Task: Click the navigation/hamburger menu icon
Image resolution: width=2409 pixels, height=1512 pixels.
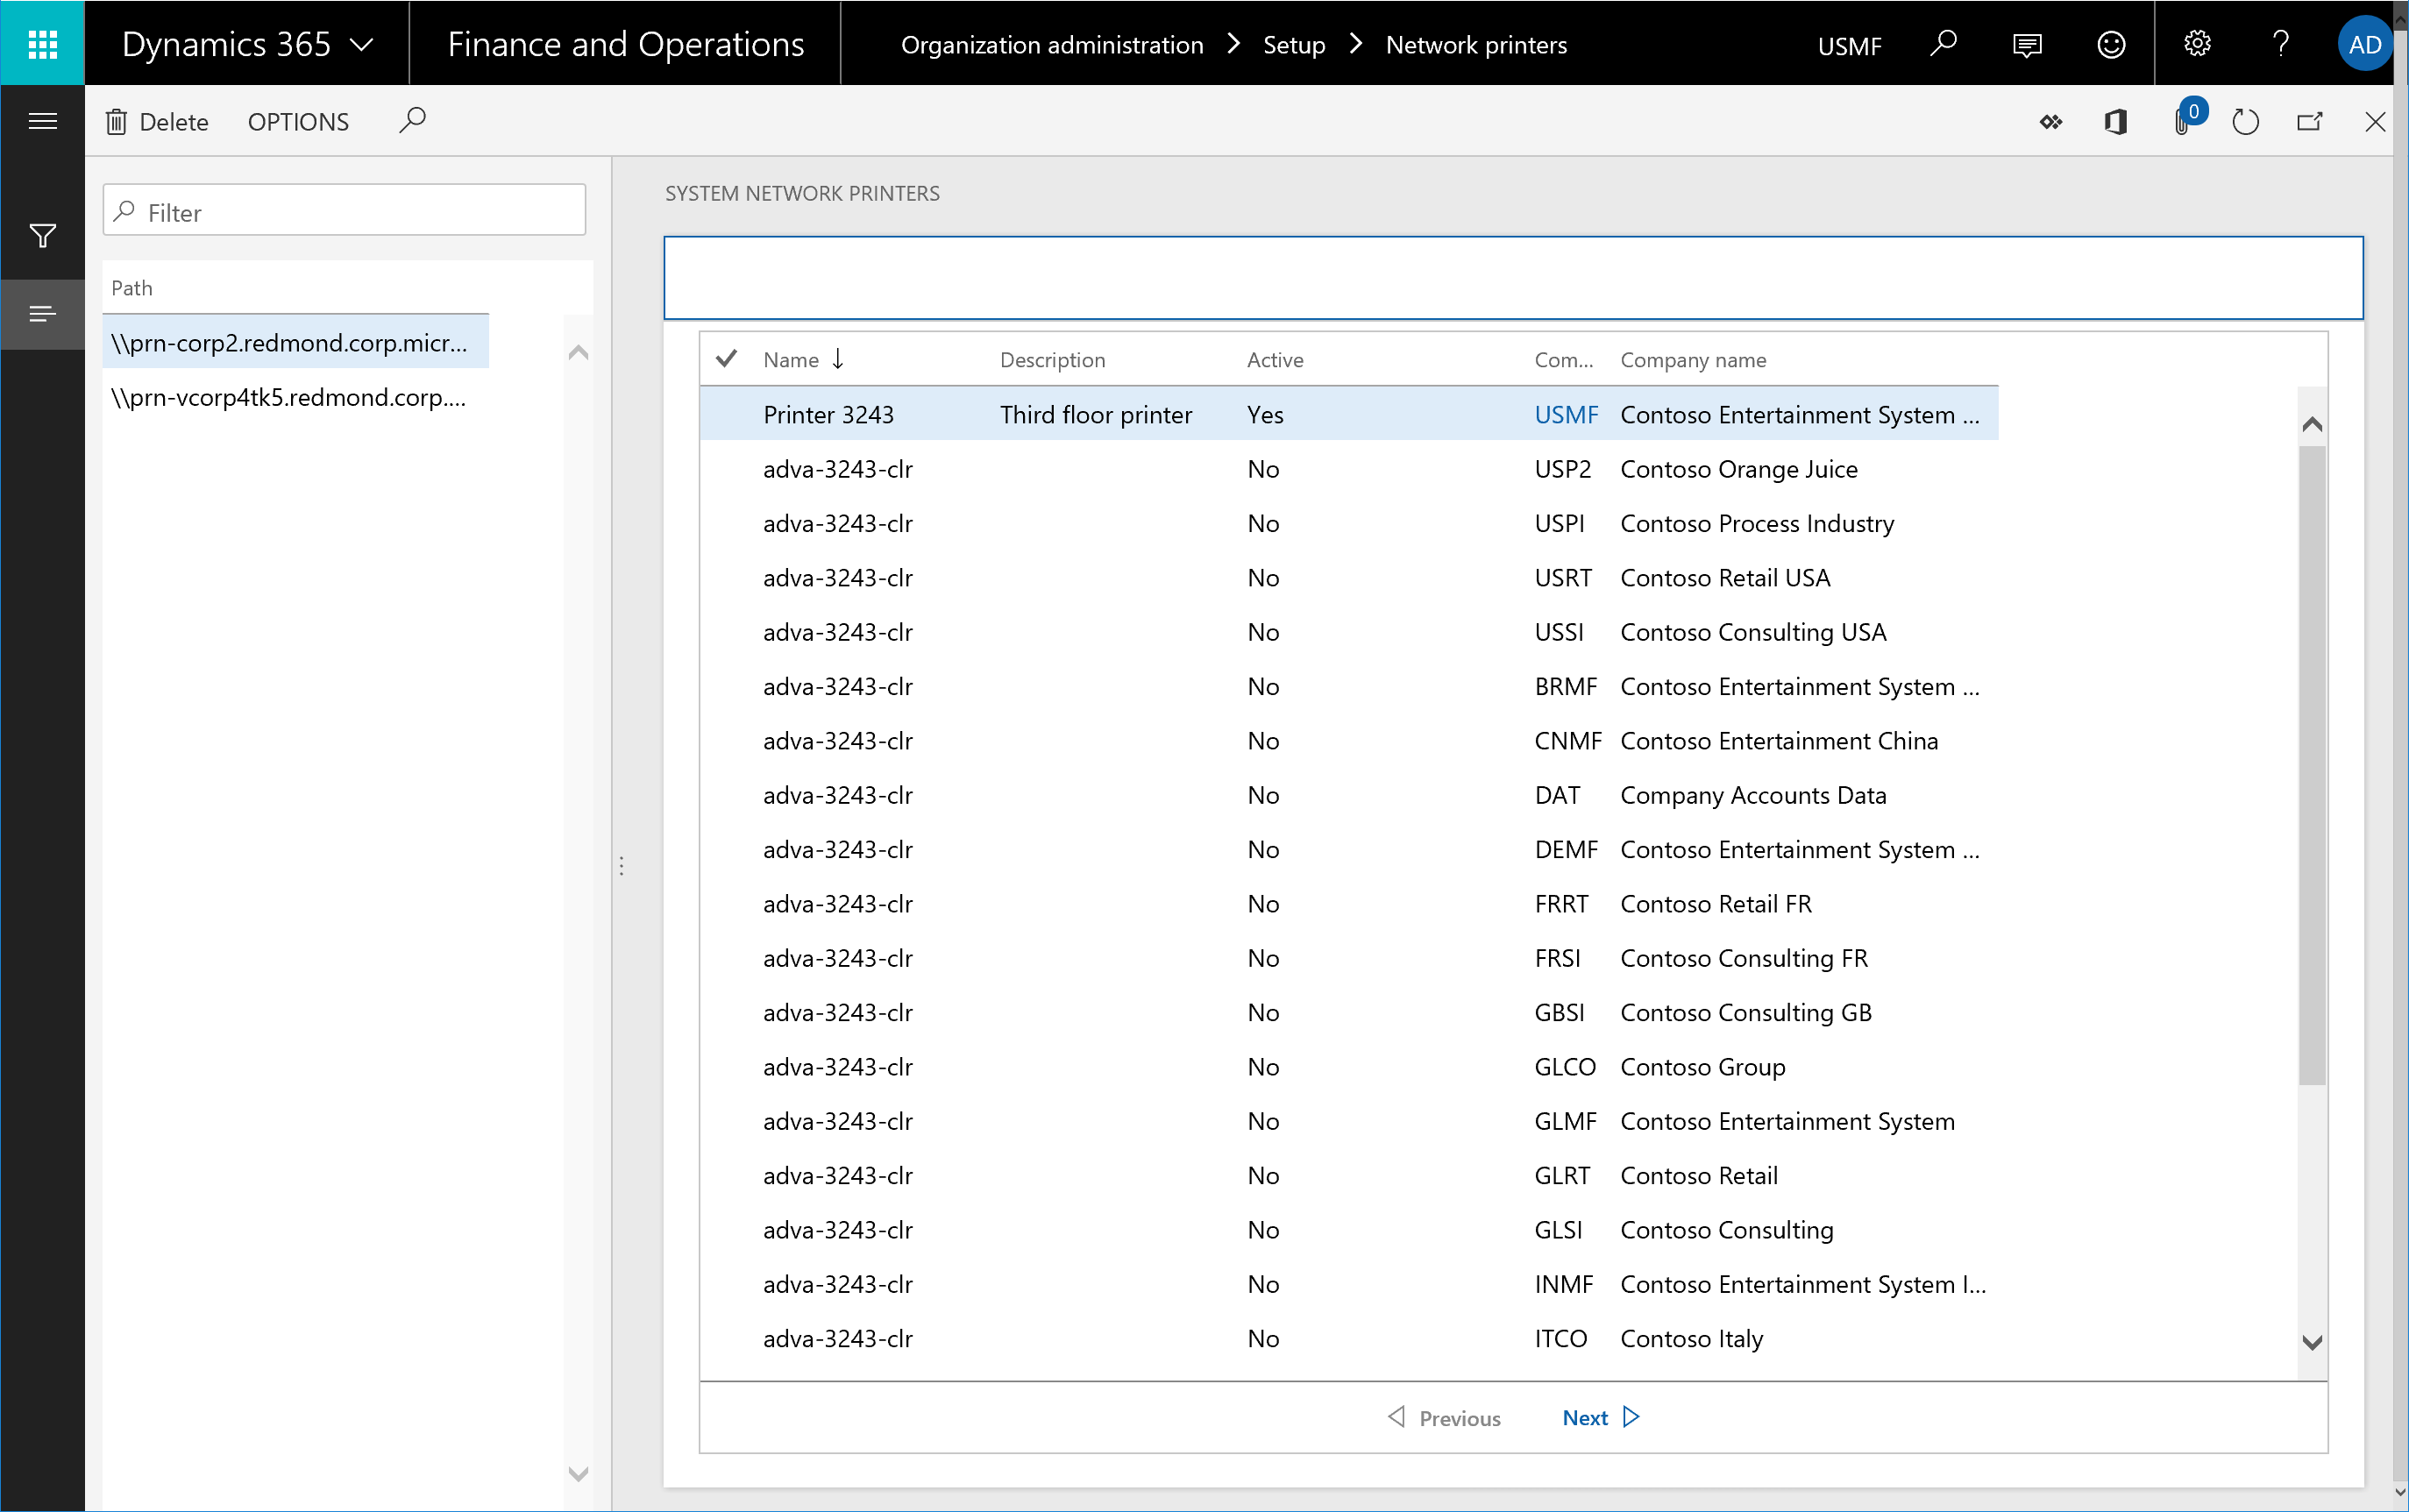Action: 42,122
